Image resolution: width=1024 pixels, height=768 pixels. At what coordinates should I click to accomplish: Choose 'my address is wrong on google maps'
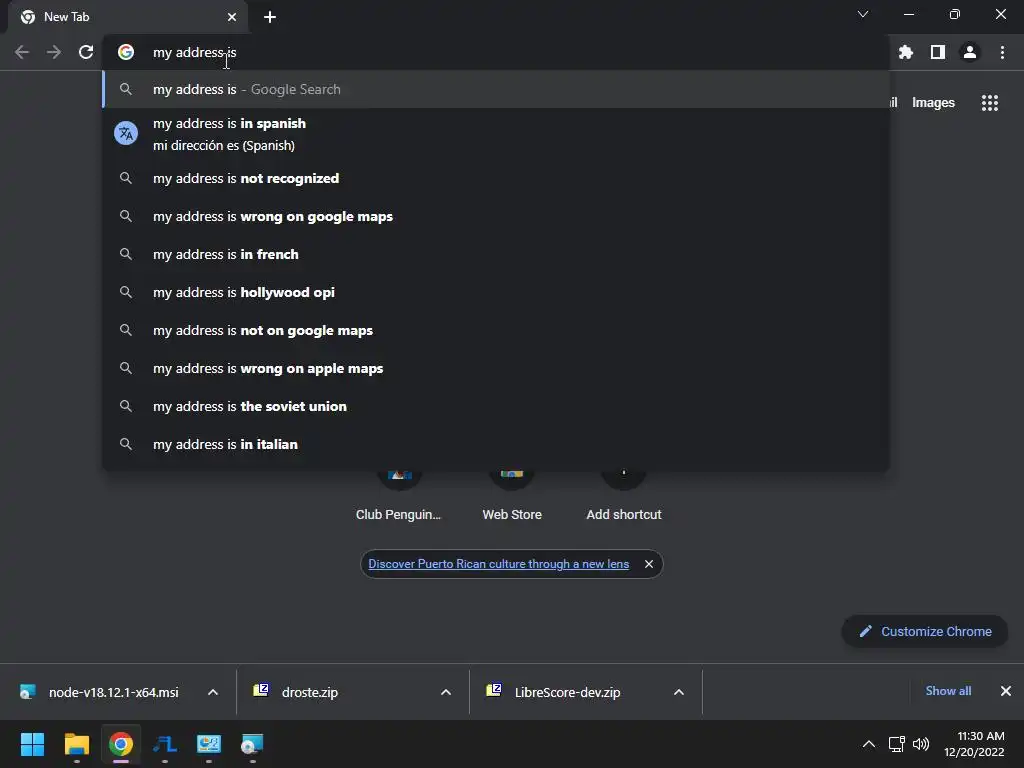coord(496,216)
